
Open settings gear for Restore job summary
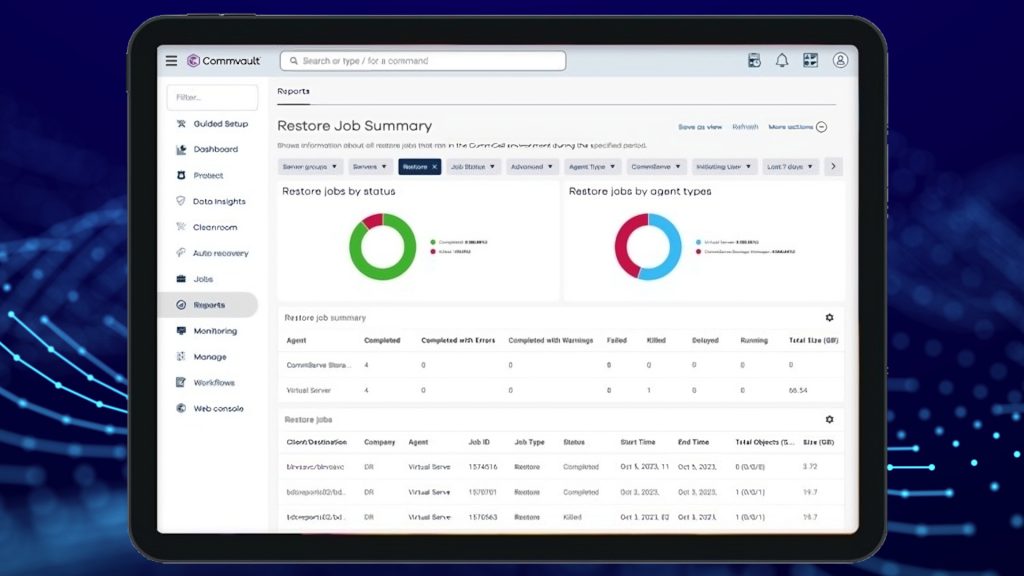pyautogui.click(x=829, y=318)
